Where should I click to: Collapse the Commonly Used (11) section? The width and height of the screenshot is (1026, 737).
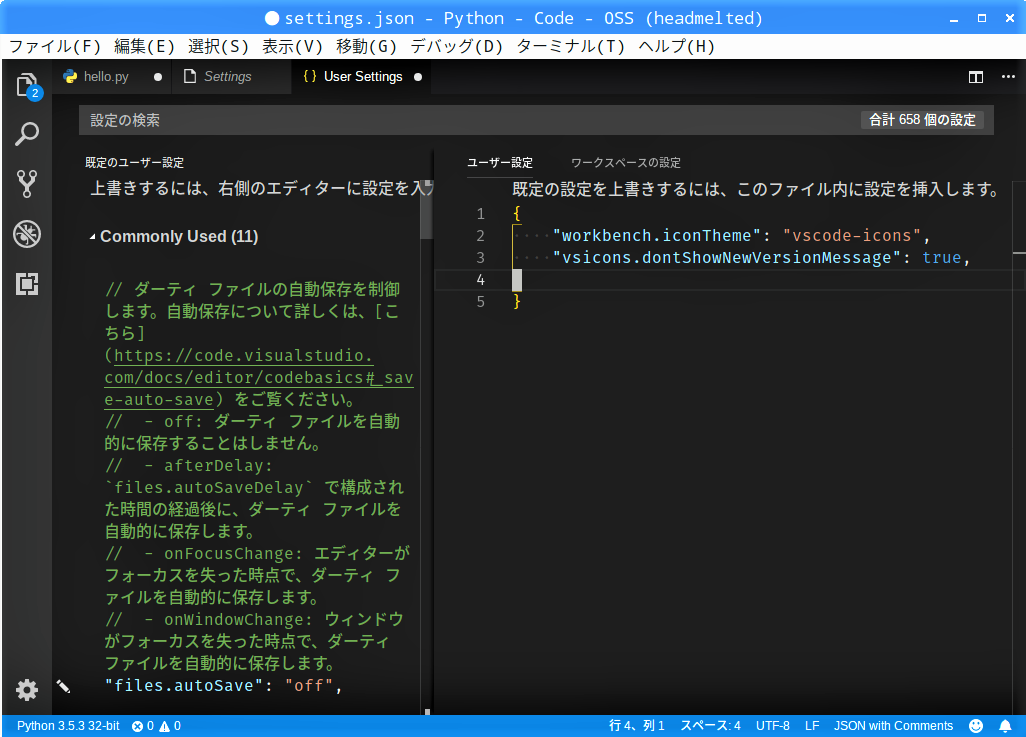[x=173, y=236]
